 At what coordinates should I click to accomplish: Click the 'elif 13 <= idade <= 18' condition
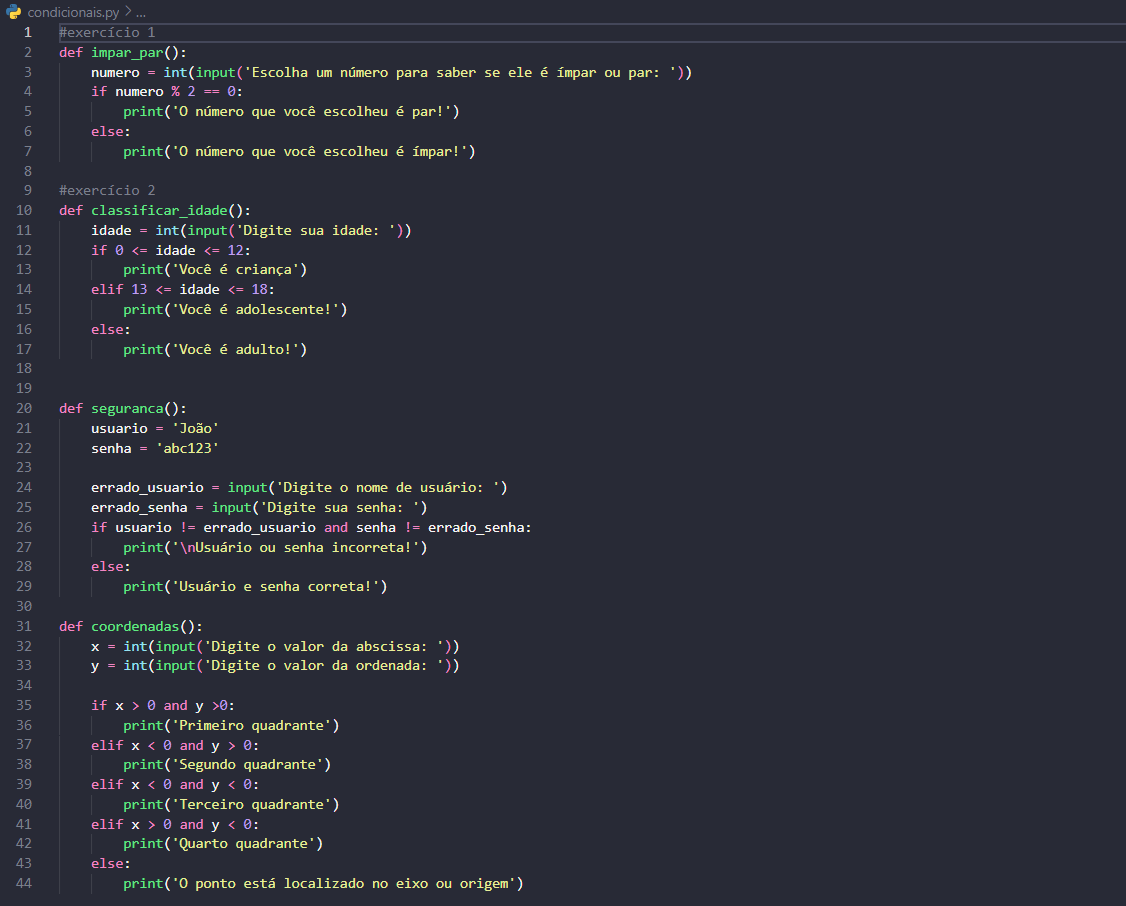(182, 289)
